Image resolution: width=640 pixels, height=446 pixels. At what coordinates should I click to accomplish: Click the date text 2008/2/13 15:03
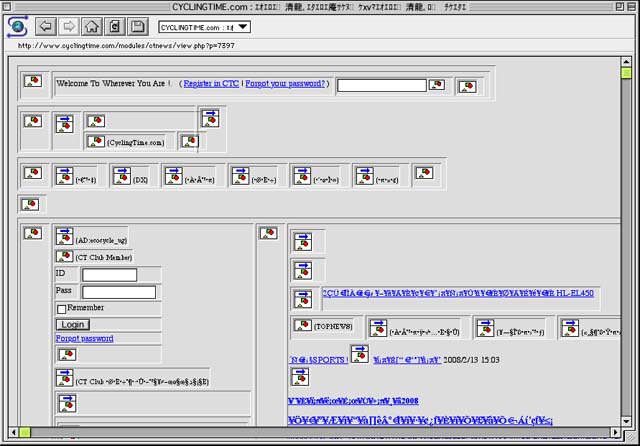(x=471, y=360)
